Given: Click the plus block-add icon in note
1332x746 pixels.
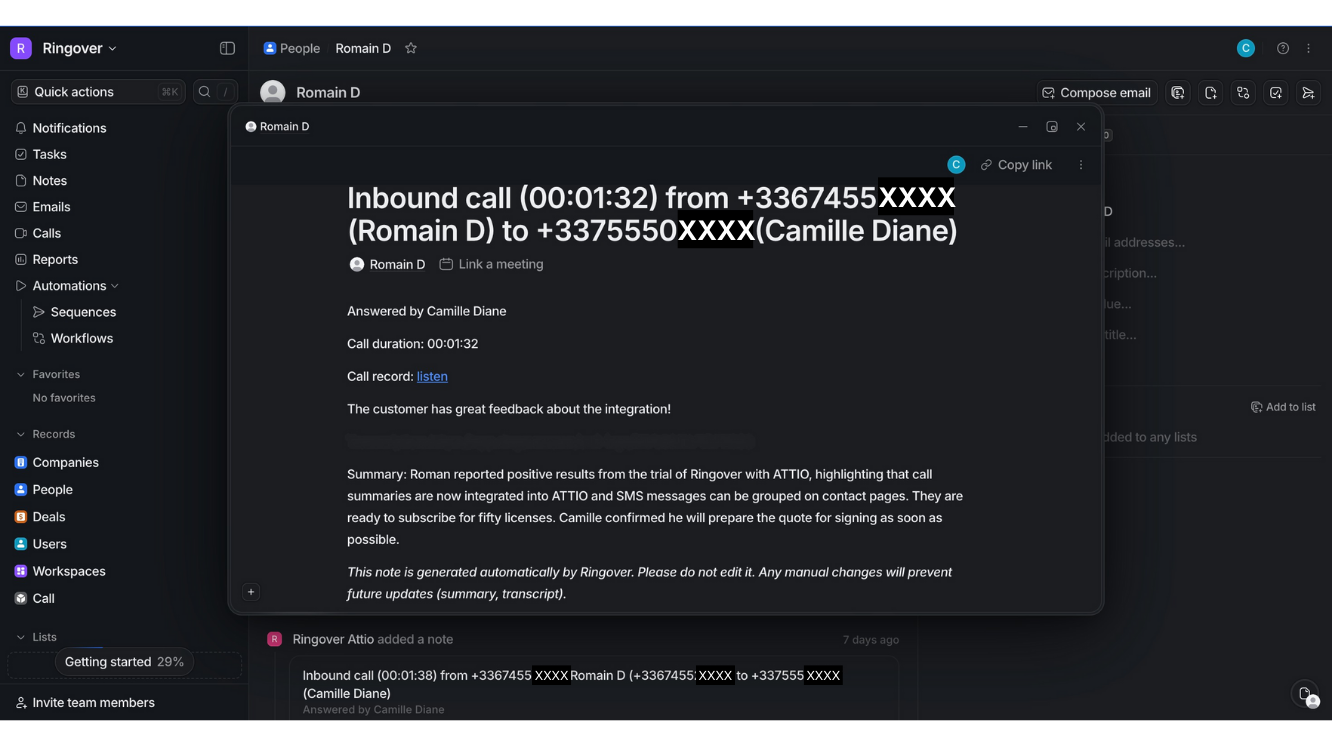Looking at the screenshot, I should 251,592.
